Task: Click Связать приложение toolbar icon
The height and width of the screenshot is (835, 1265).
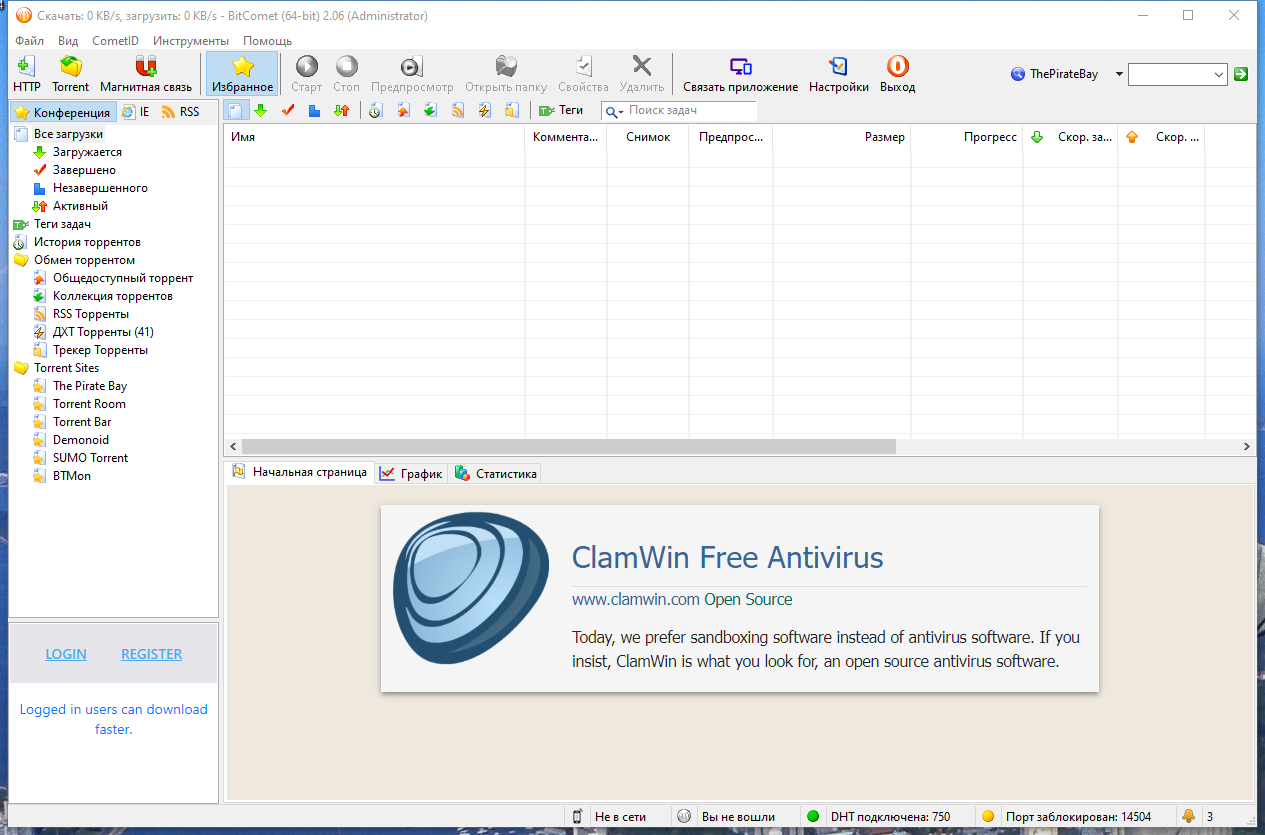Action: tap(740, 68)
